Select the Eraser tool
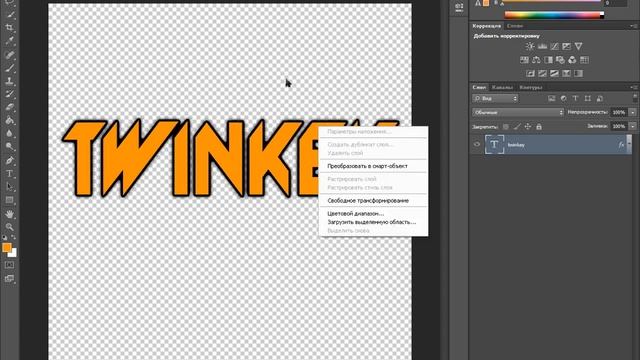This screenshot has width=640, height=360. 9,107
